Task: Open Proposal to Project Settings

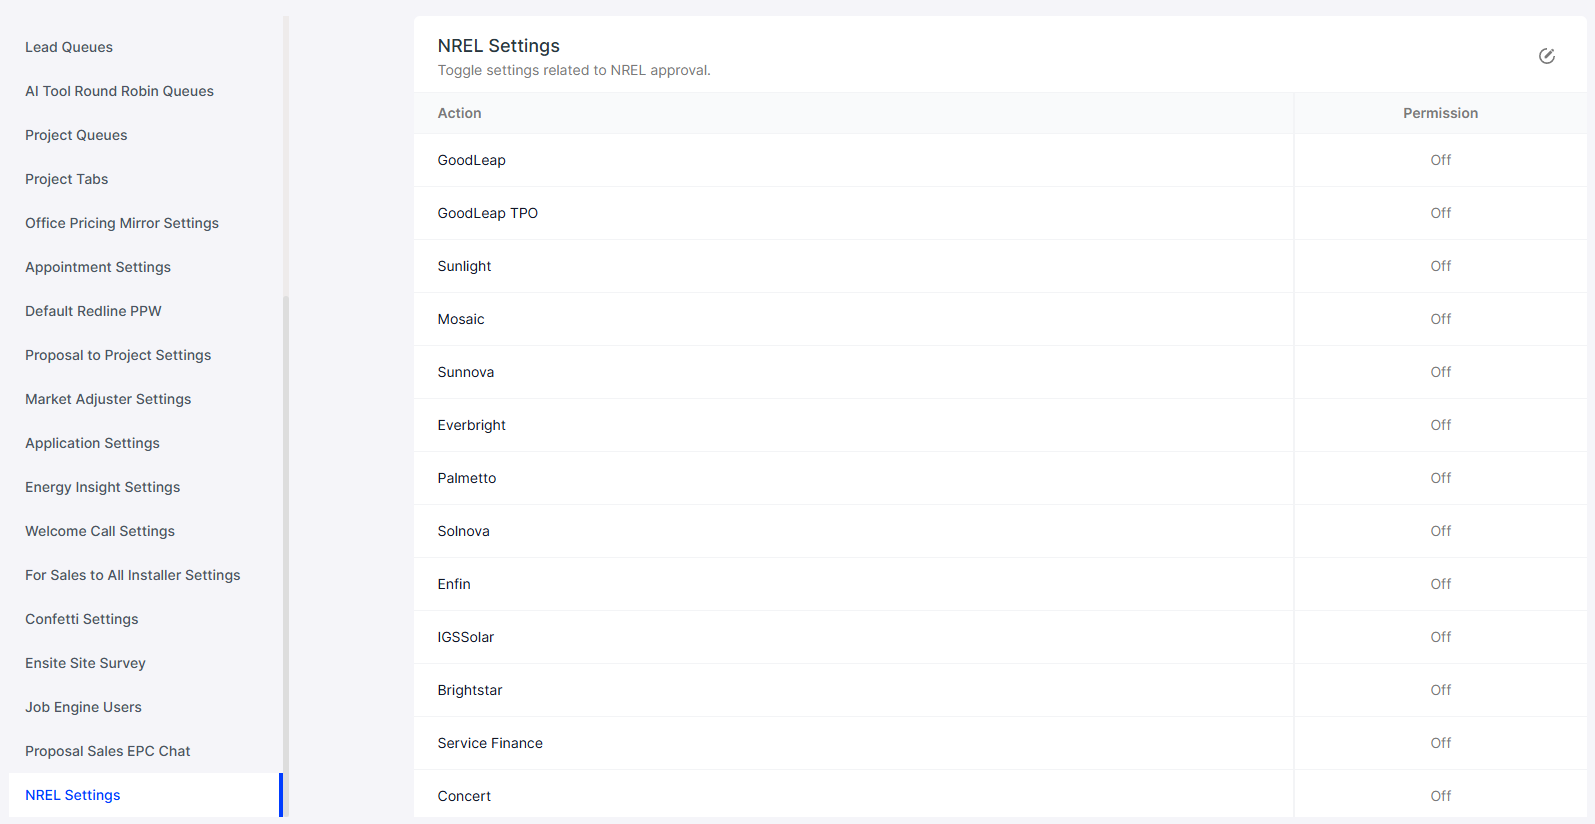Action: 118,355
